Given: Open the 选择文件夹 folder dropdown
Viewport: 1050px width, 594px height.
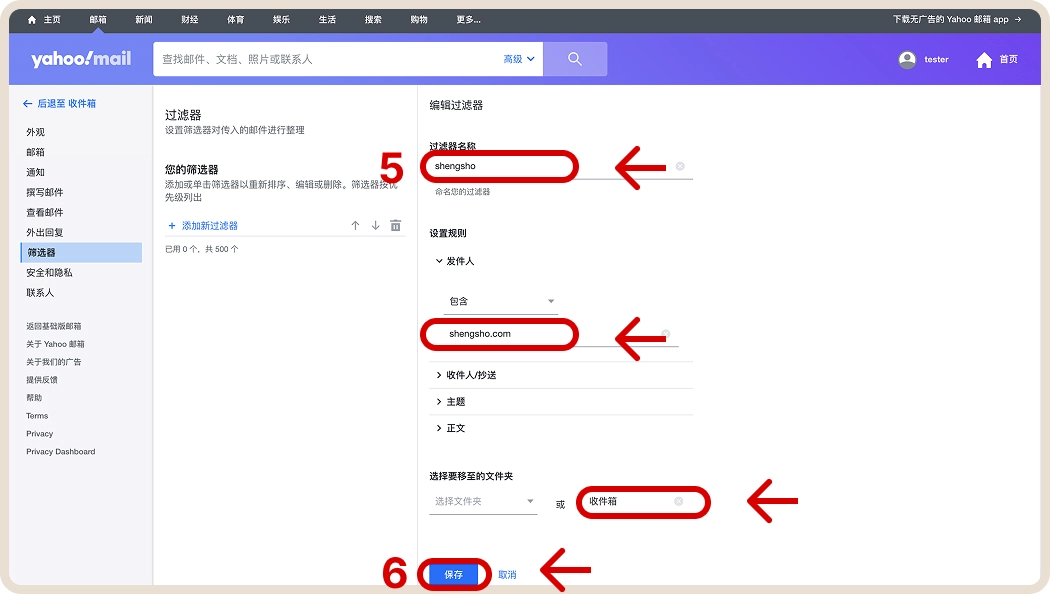Looking at the screenshot, I should tap(483, 502).
